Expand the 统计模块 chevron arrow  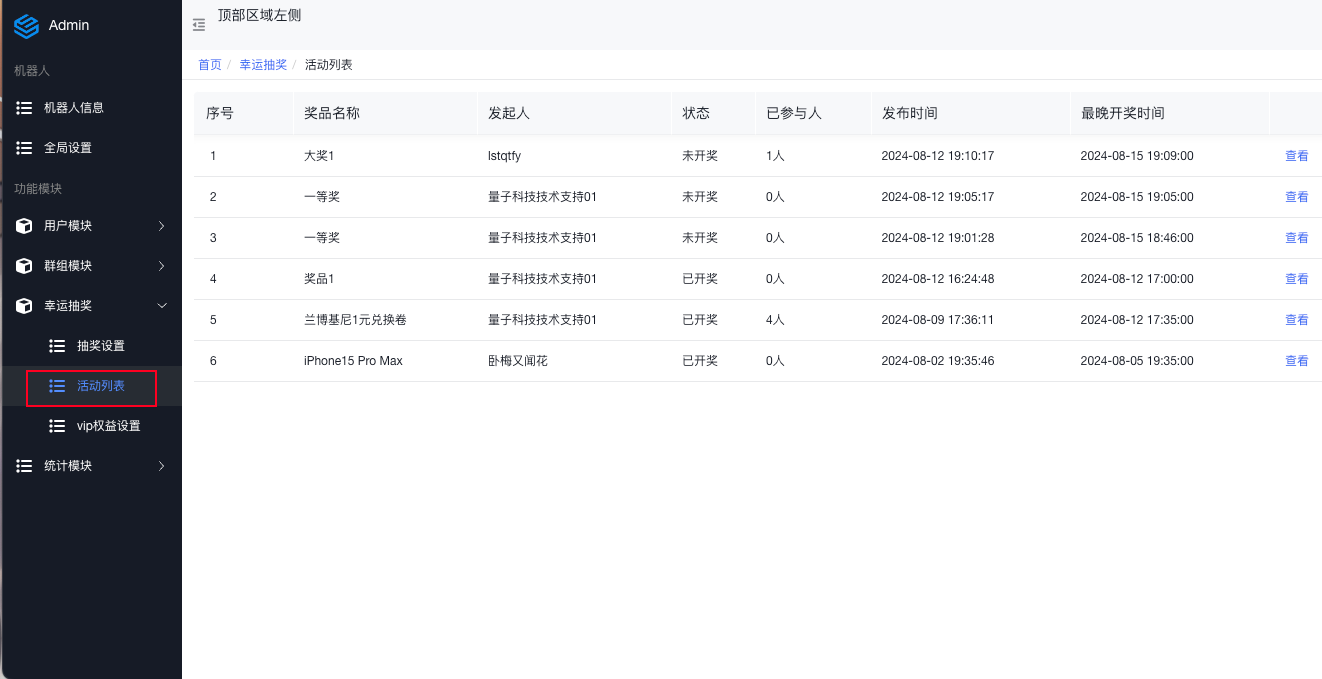(x=162, y=466)
